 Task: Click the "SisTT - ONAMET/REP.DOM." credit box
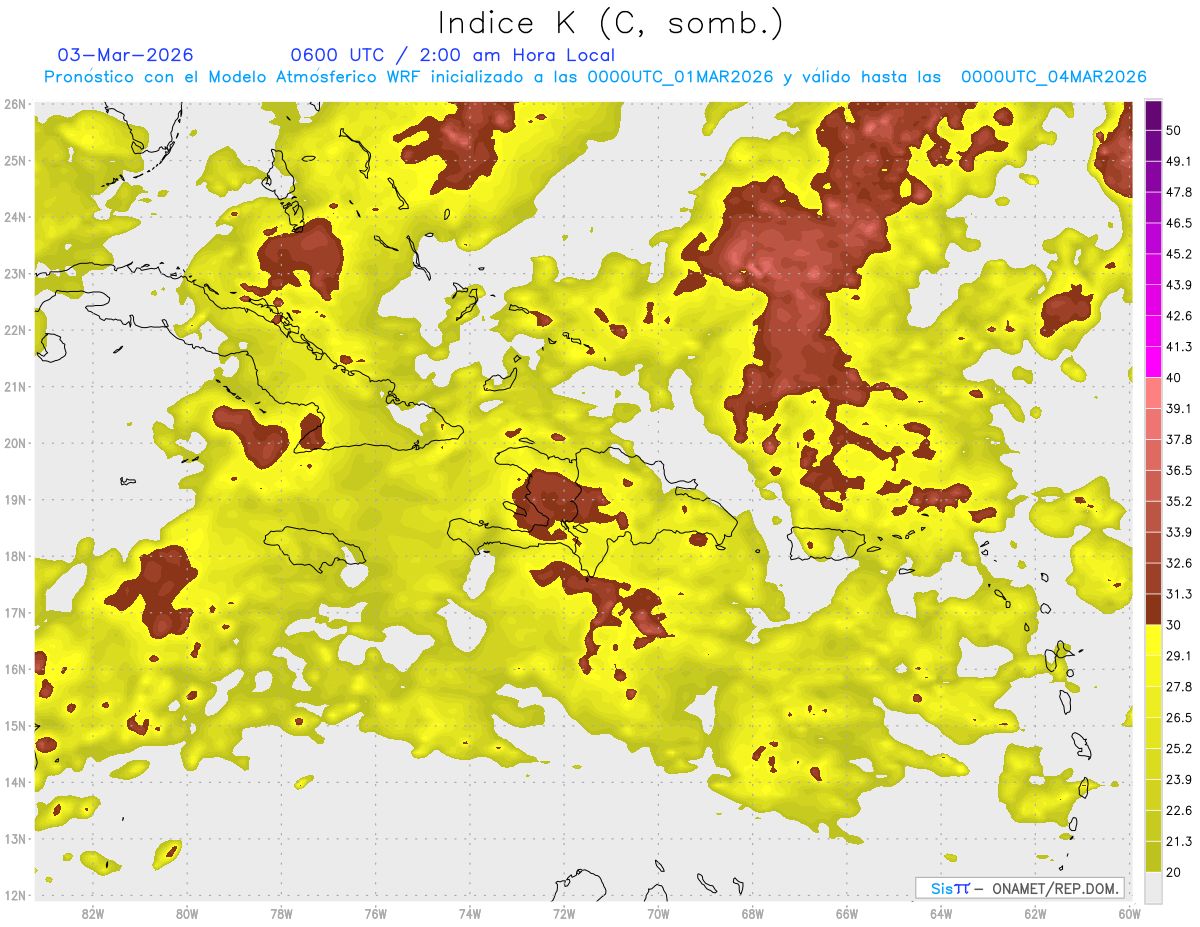pos(1020,888)
